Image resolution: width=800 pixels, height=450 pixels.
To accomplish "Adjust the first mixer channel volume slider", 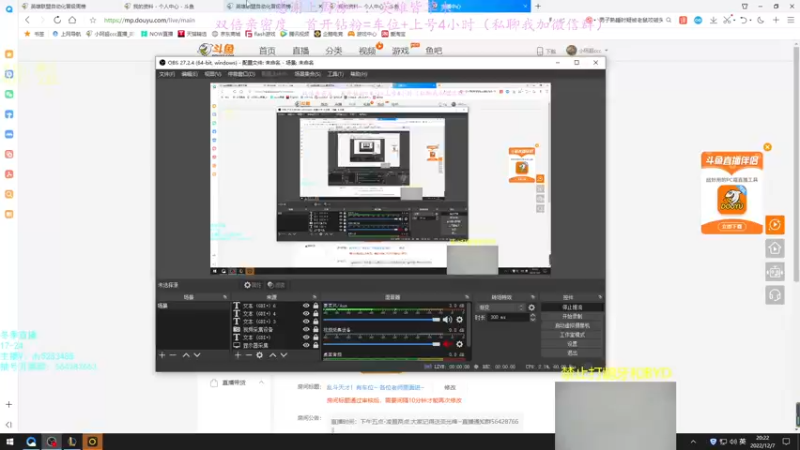I will 382,319.
